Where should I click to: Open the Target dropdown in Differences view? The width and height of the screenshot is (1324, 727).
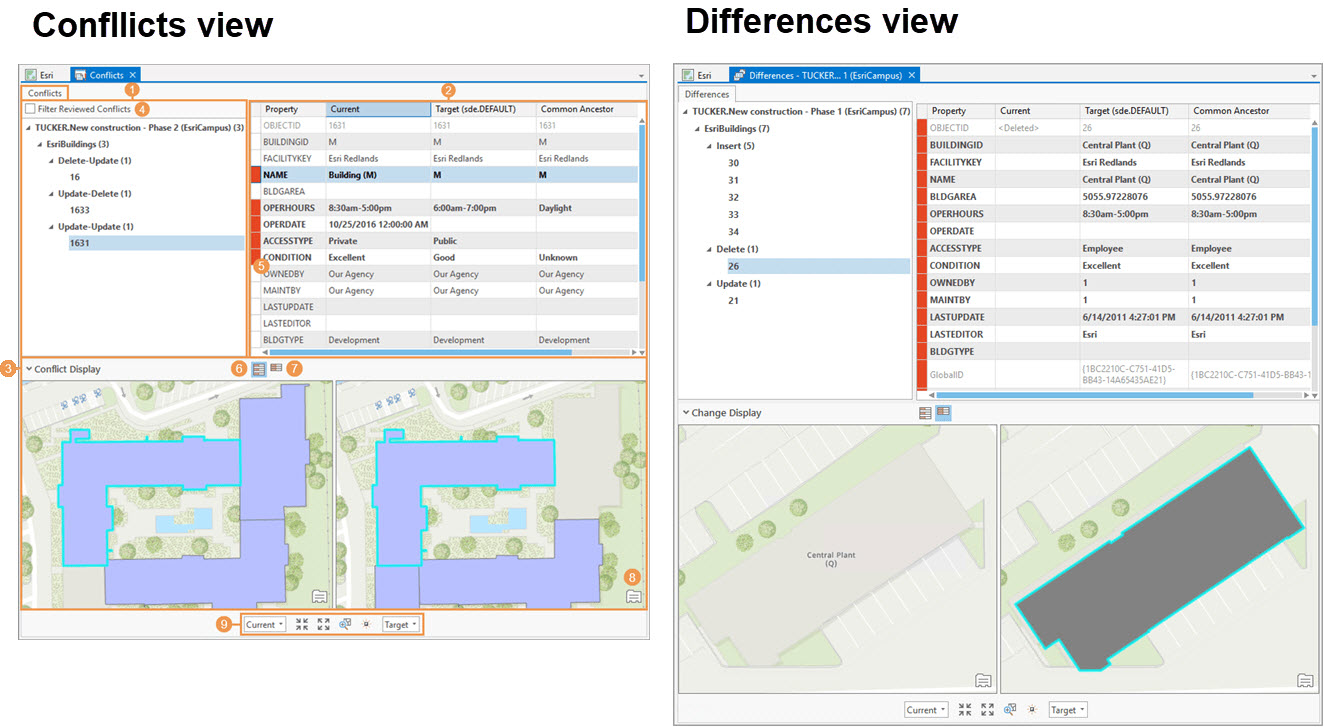[1067, 709]
